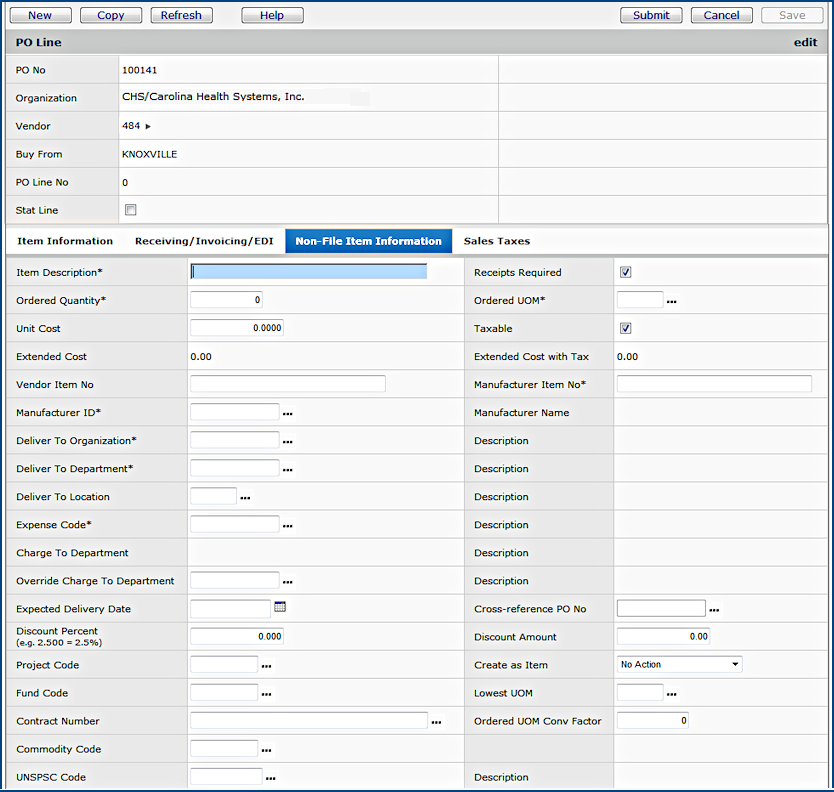Toggle the Stat Line checkbox
The width and height of the screenshot is (834, 792).
coord(131,210)
